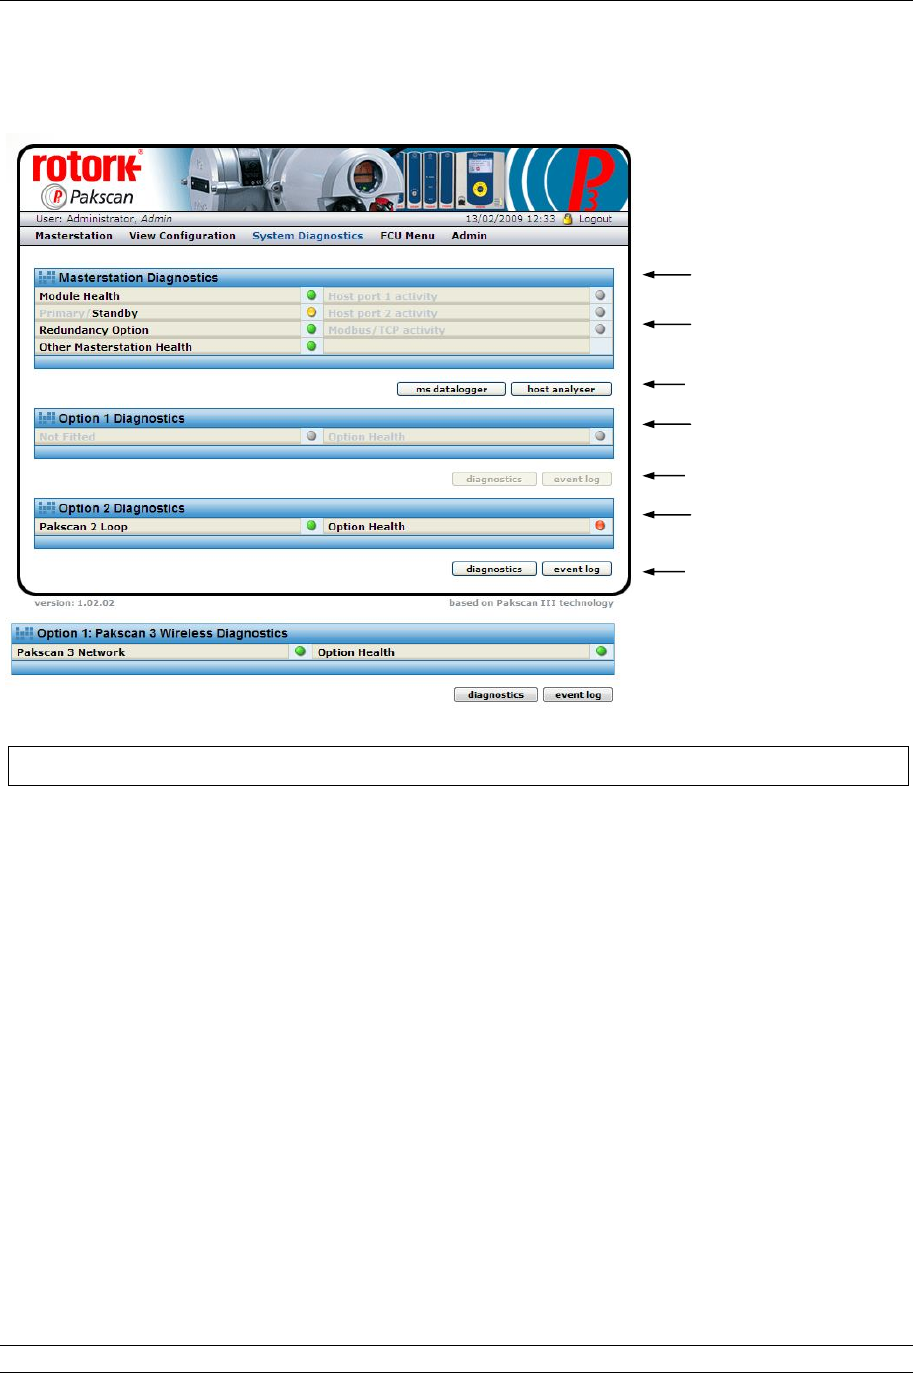Click the Standby text
Screen dimensions: 913x1373
click(x=115, y=314)
